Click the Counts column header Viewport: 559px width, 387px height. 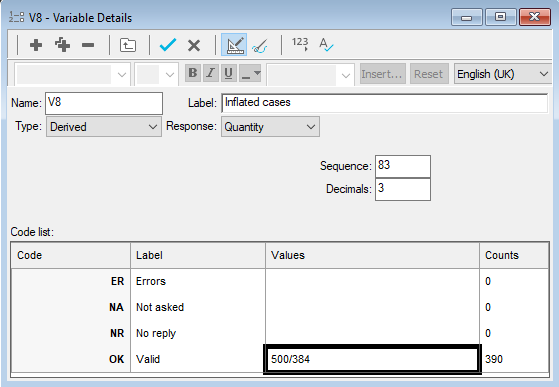click(514, 256)
